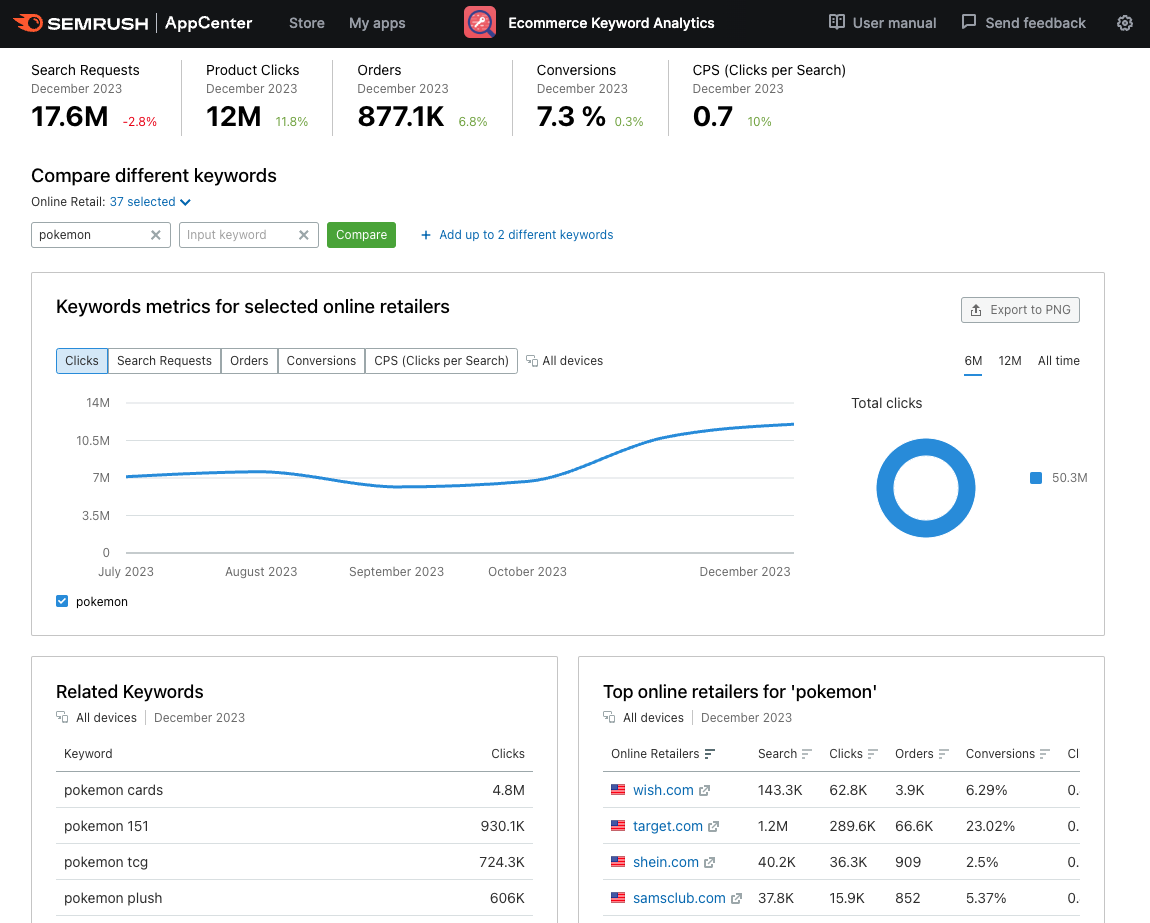
Task: Click the blue donut chart segment
Action: point(925,445)
